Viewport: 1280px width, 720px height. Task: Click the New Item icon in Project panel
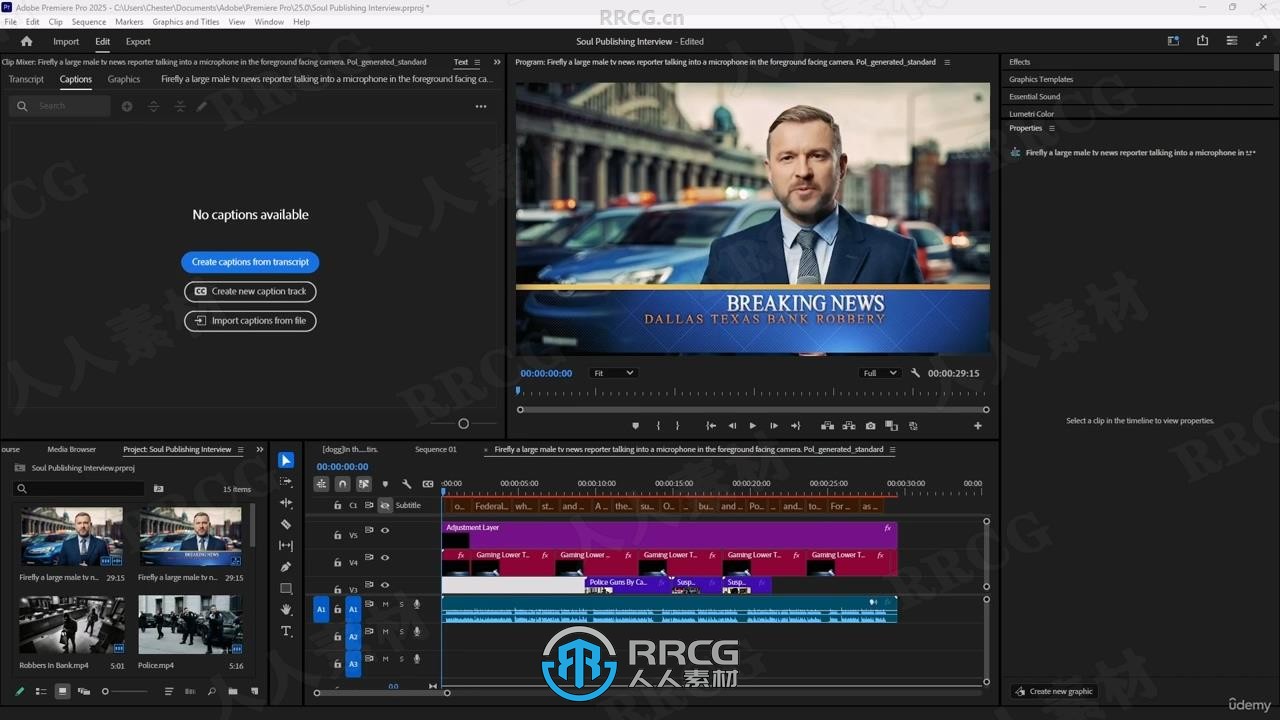click(x=255, y=691)
